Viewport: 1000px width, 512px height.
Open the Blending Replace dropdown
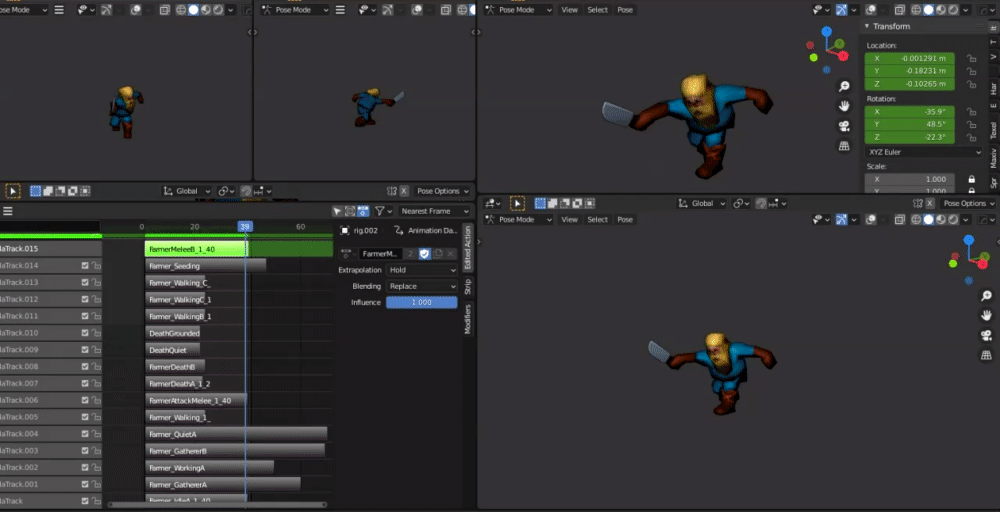point(422,286)
